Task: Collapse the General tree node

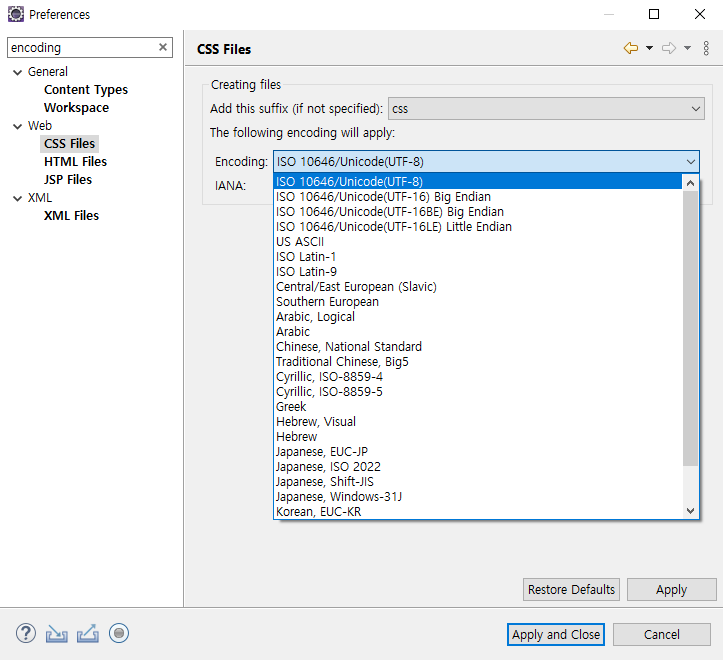Action: tap(18, 72)
